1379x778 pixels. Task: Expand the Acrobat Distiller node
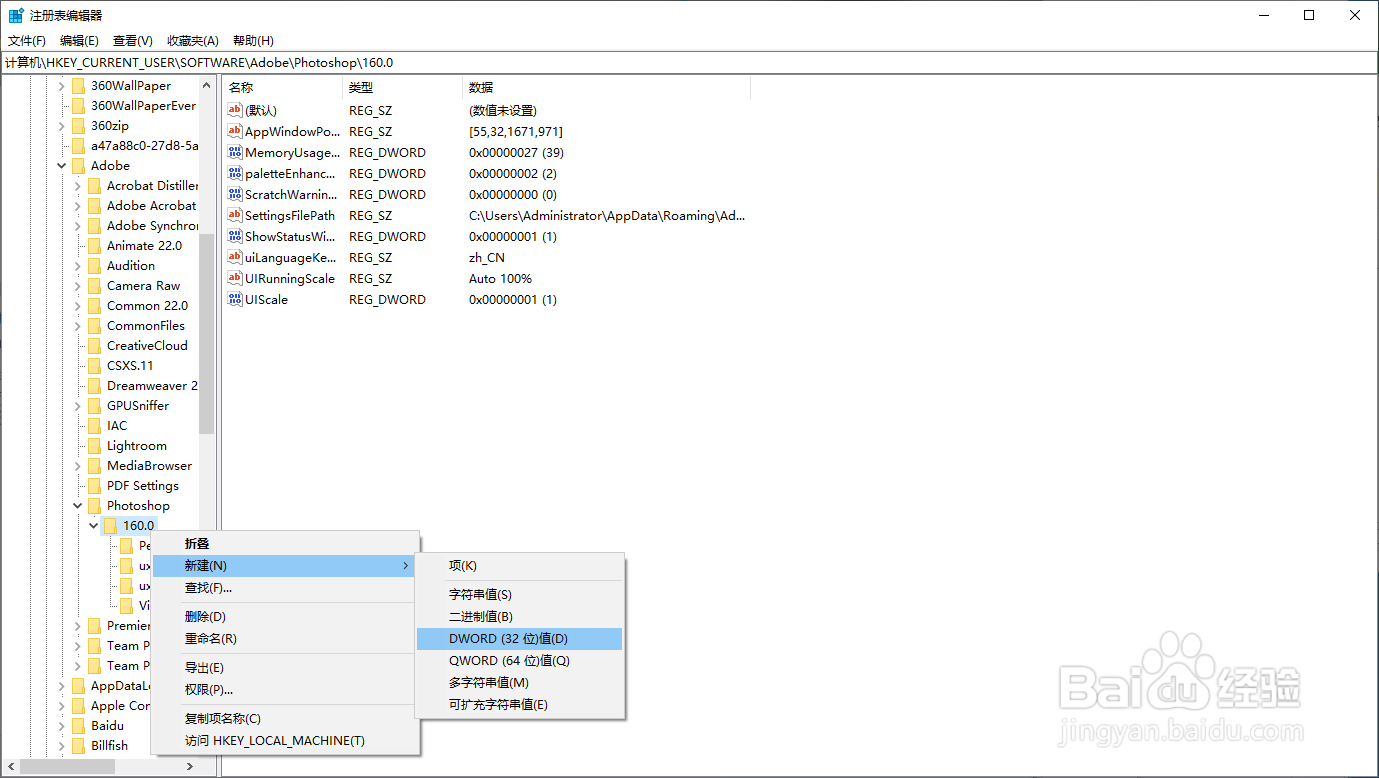(x=78, y=185)
